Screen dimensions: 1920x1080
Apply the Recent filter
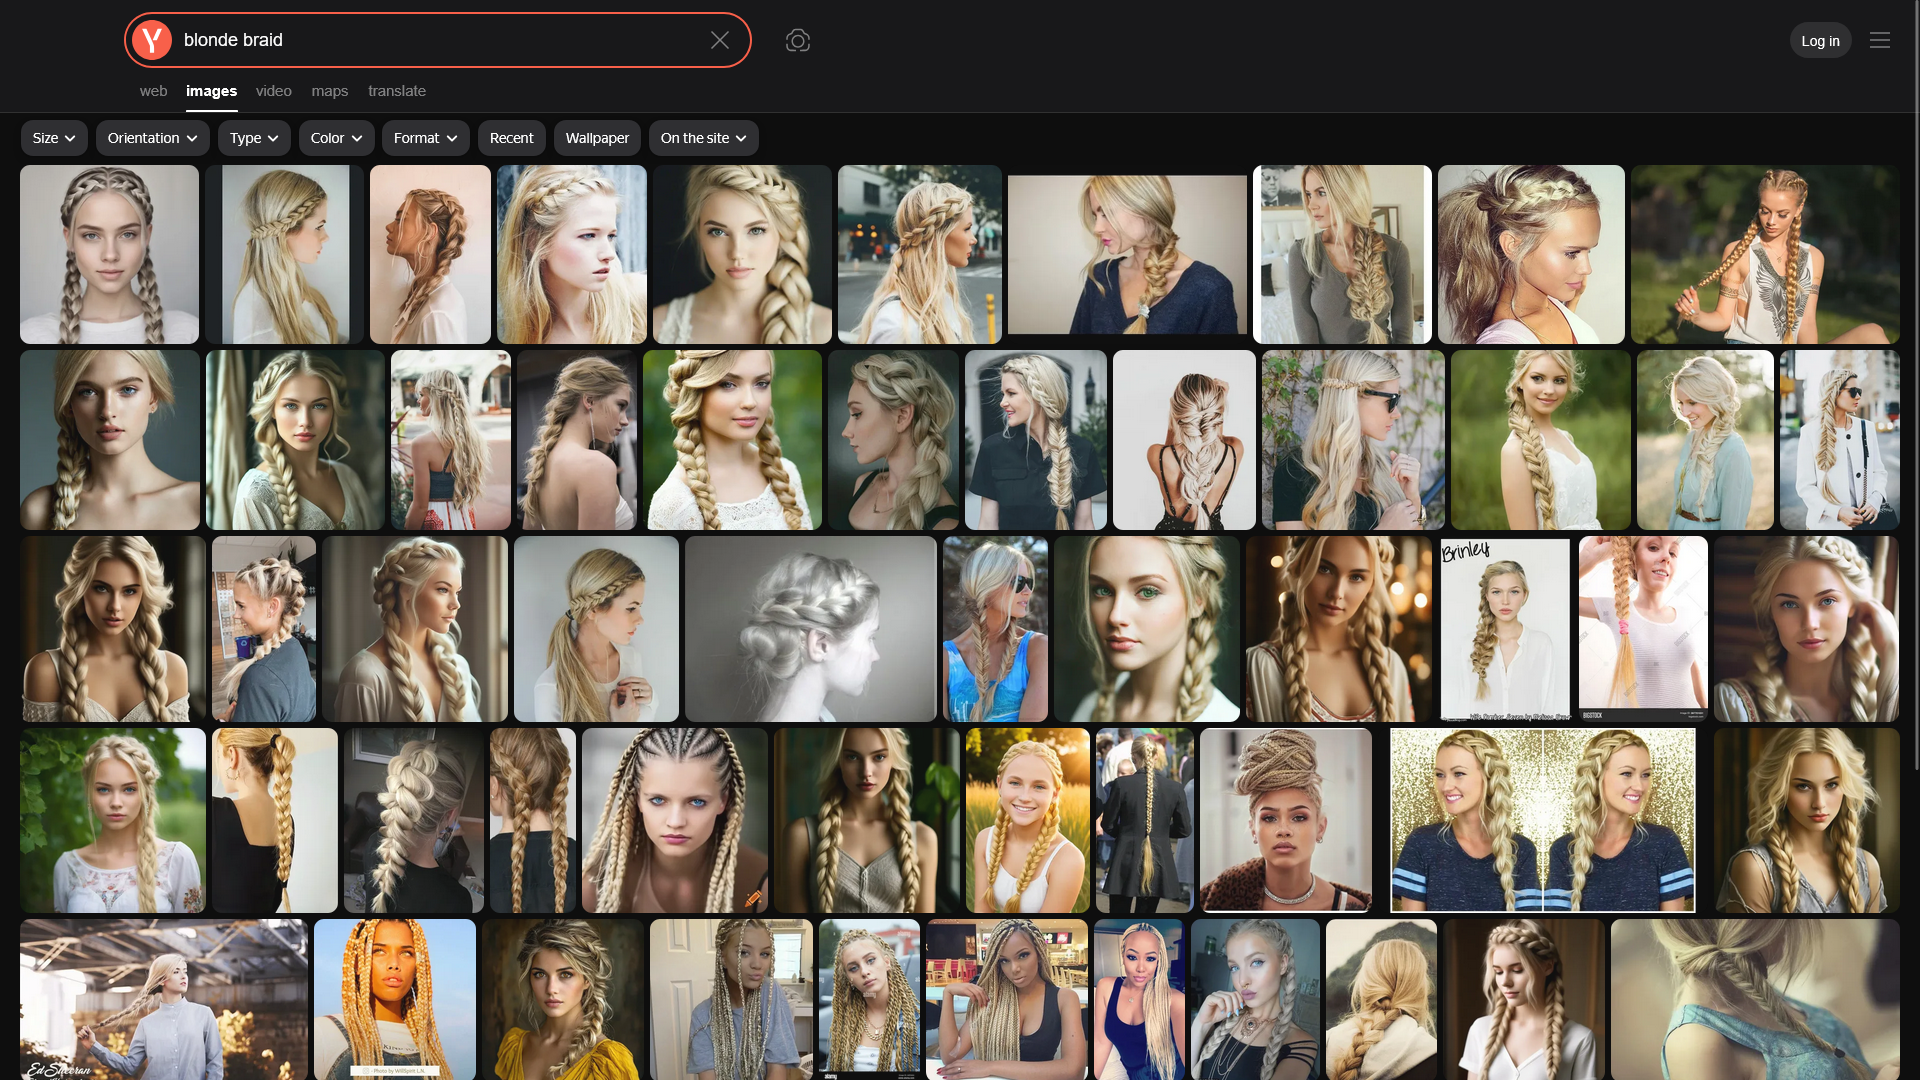511,138
